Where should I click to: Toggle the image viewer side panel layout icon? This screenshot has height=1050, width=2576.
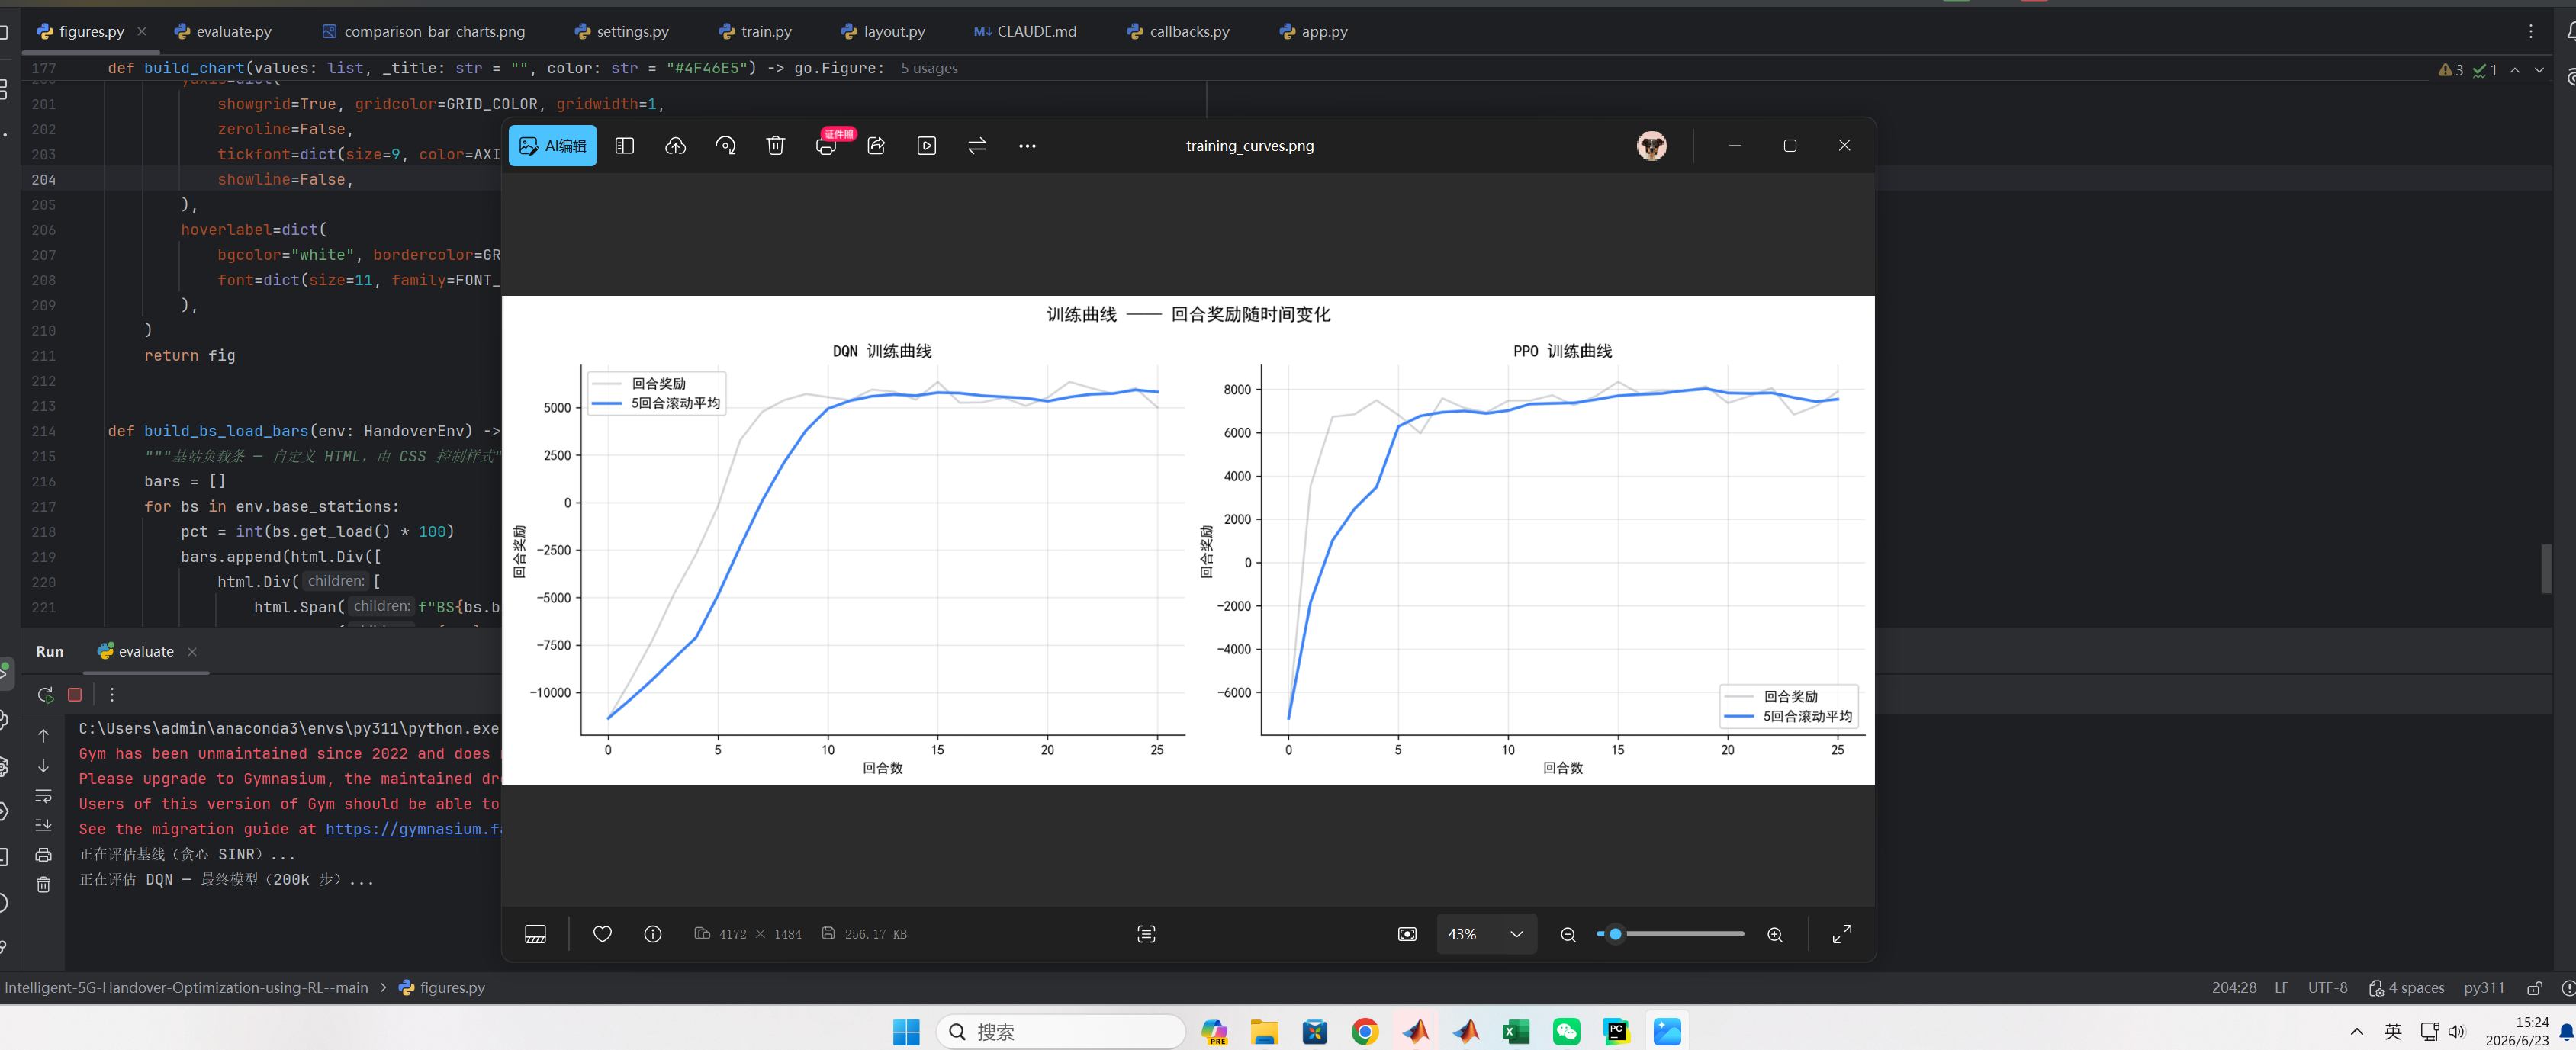pyautogui.click(x=625, y=146)
